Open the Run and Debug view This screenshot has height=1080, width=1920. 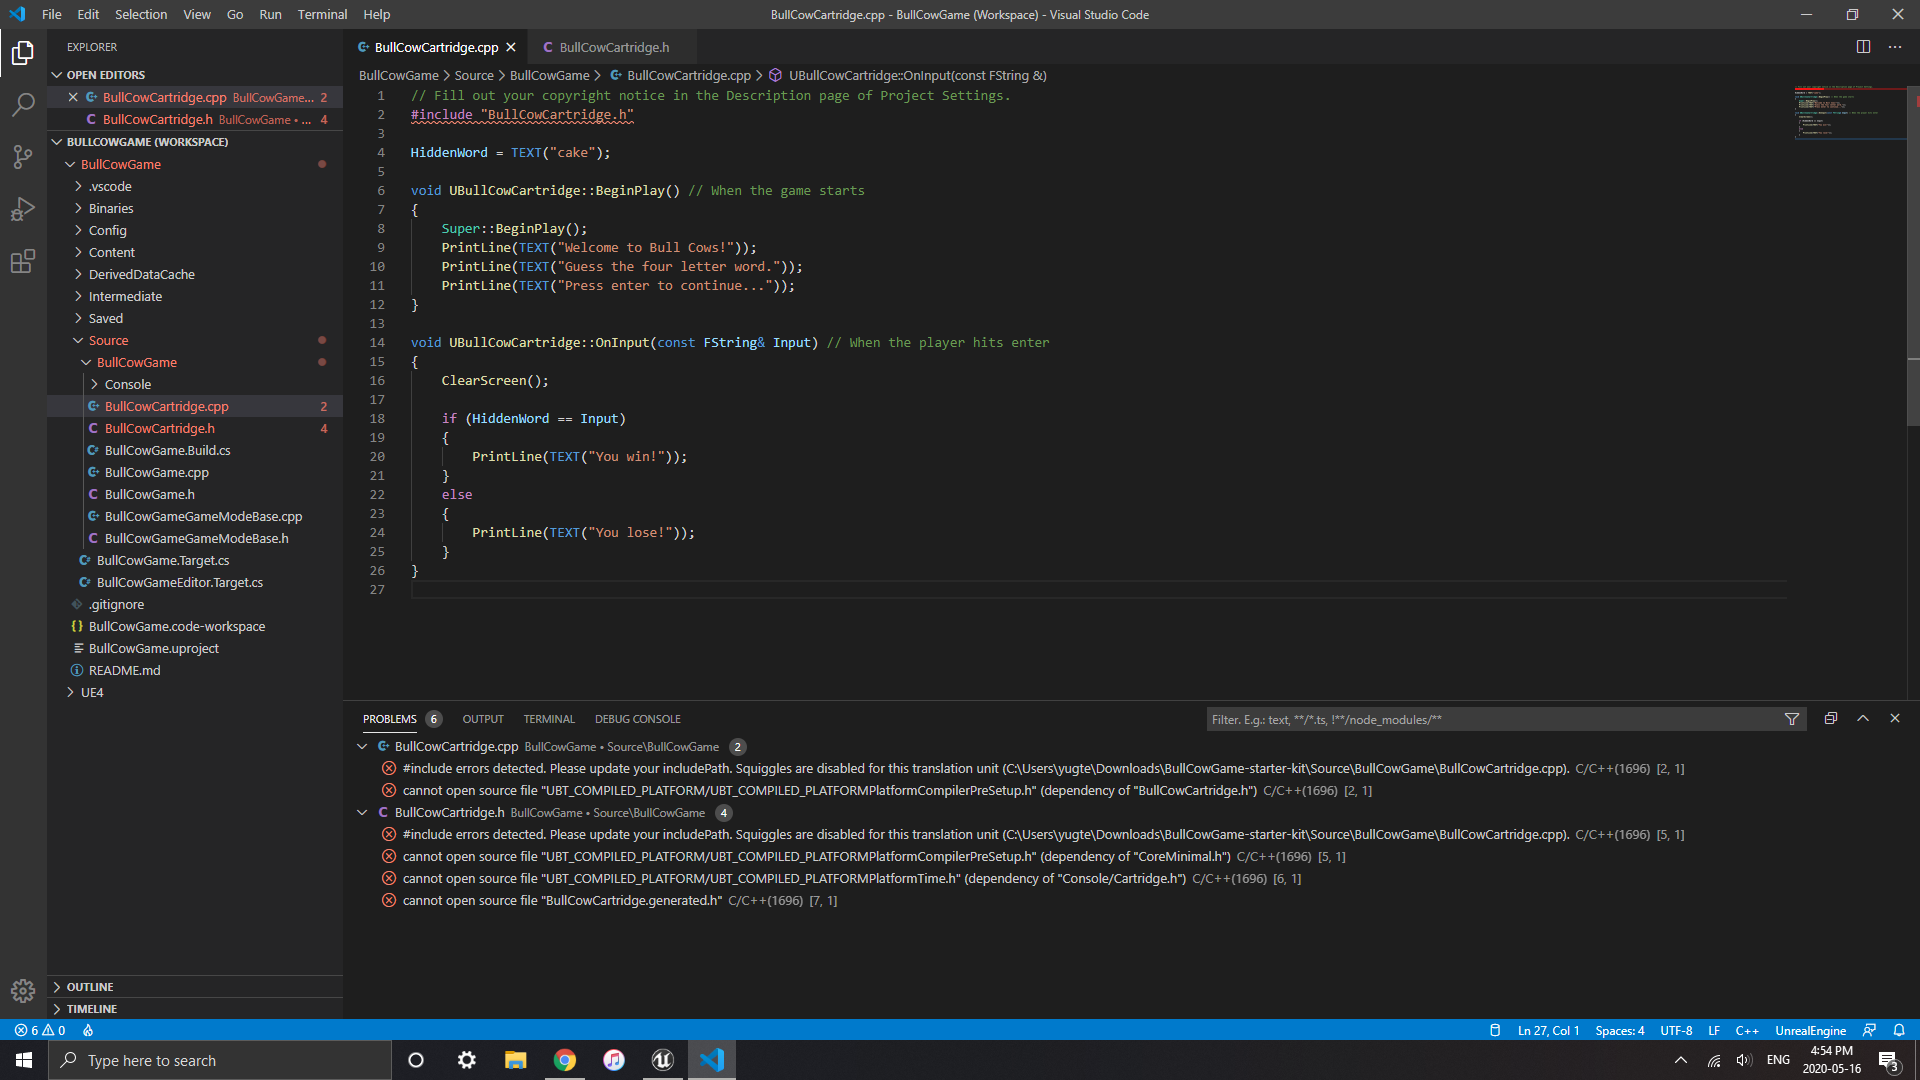(22, 209)
